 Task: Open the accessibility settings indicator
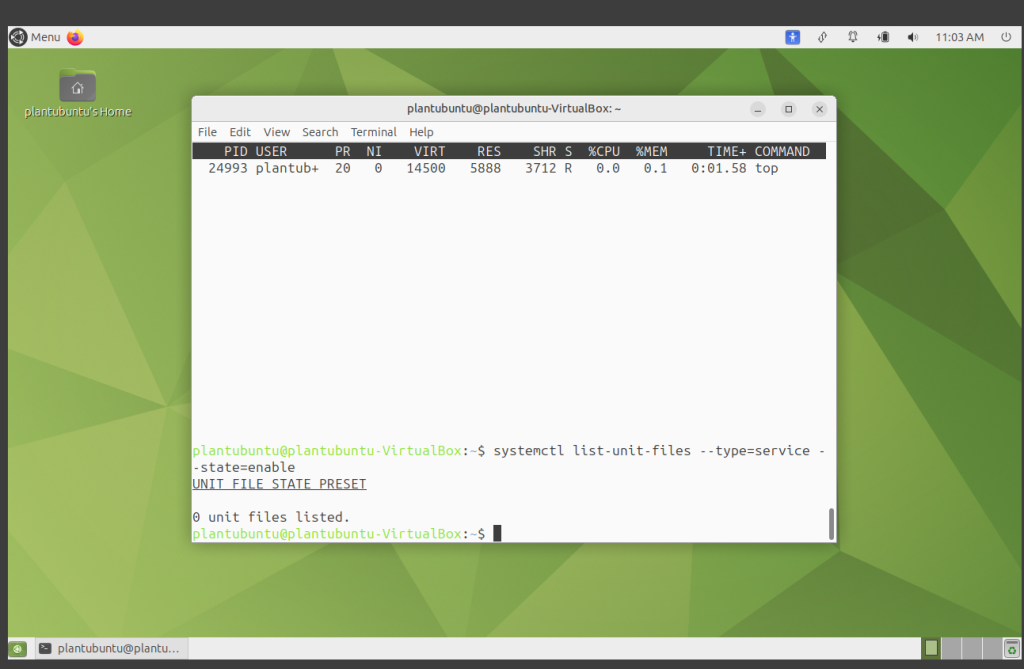[792, 37]
